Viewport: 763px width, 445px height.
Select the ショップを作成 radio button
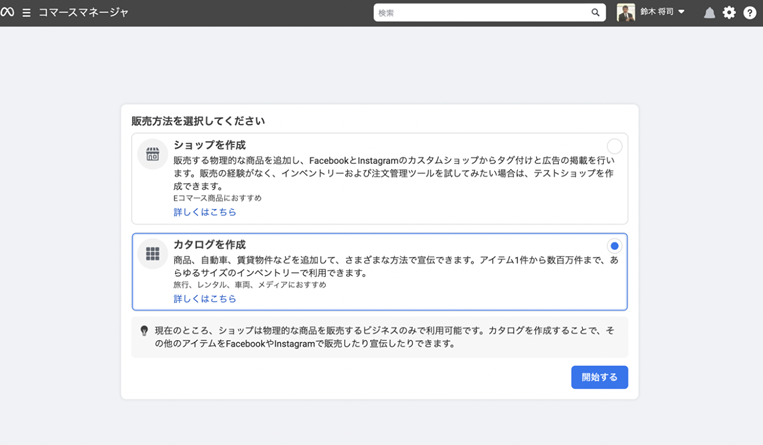pos(614,146)
